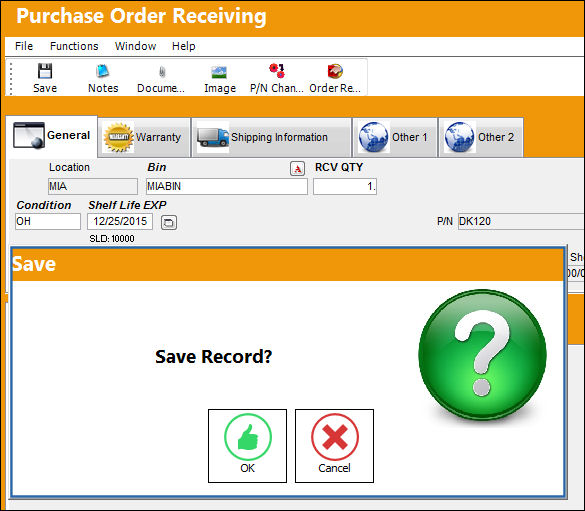
Task: Confirm save with the OK button
Action: 247,446
